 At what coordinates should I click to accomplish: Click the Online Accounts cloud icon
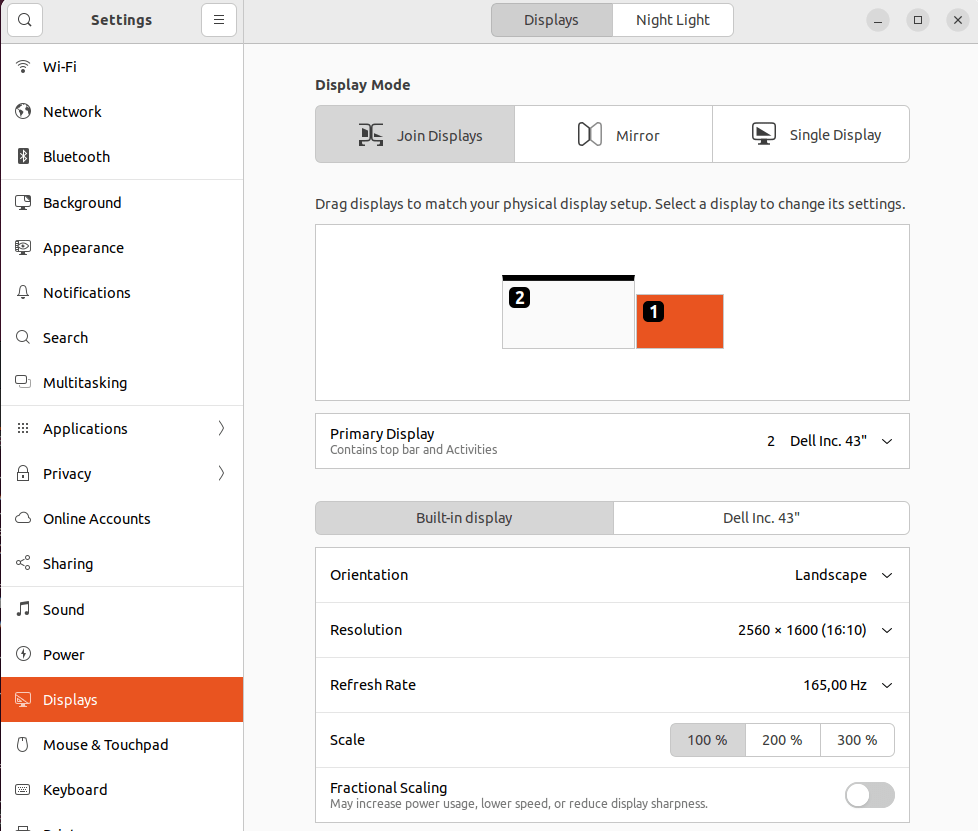pos(23,518)
